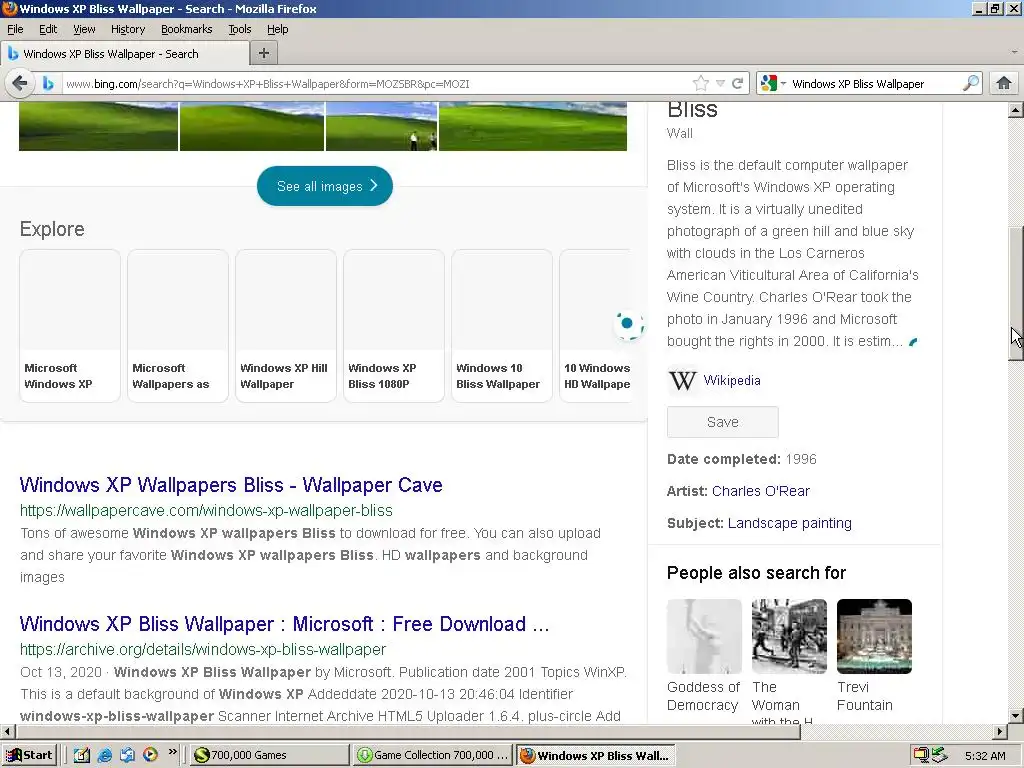This screenshot has width=1024, height=768.
Task: Go to the Firefox Home page icon
Action: [1004, 84]
